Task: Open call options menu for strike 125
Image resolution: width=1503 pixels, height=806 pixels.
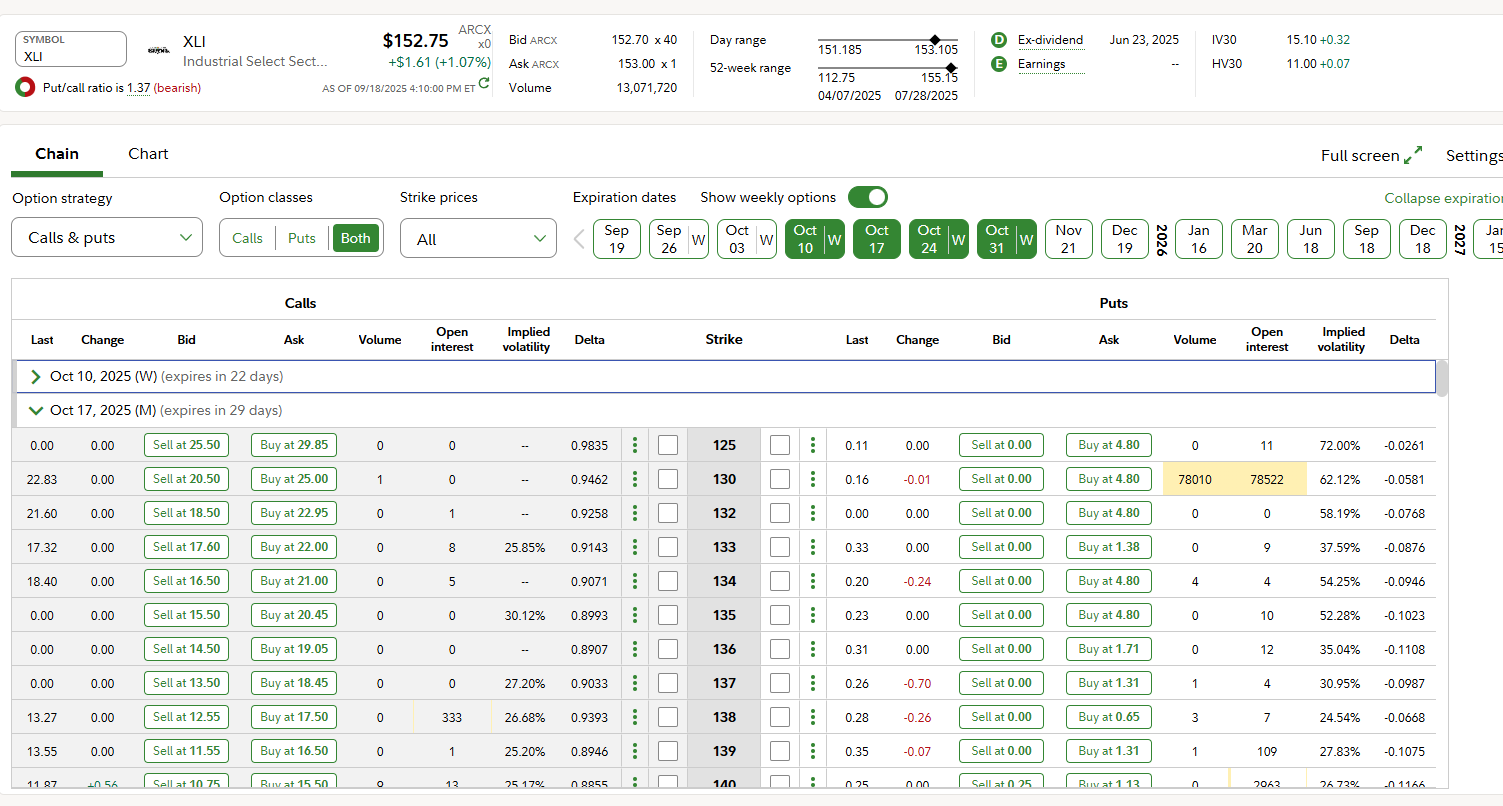Action: coord(635,445)
